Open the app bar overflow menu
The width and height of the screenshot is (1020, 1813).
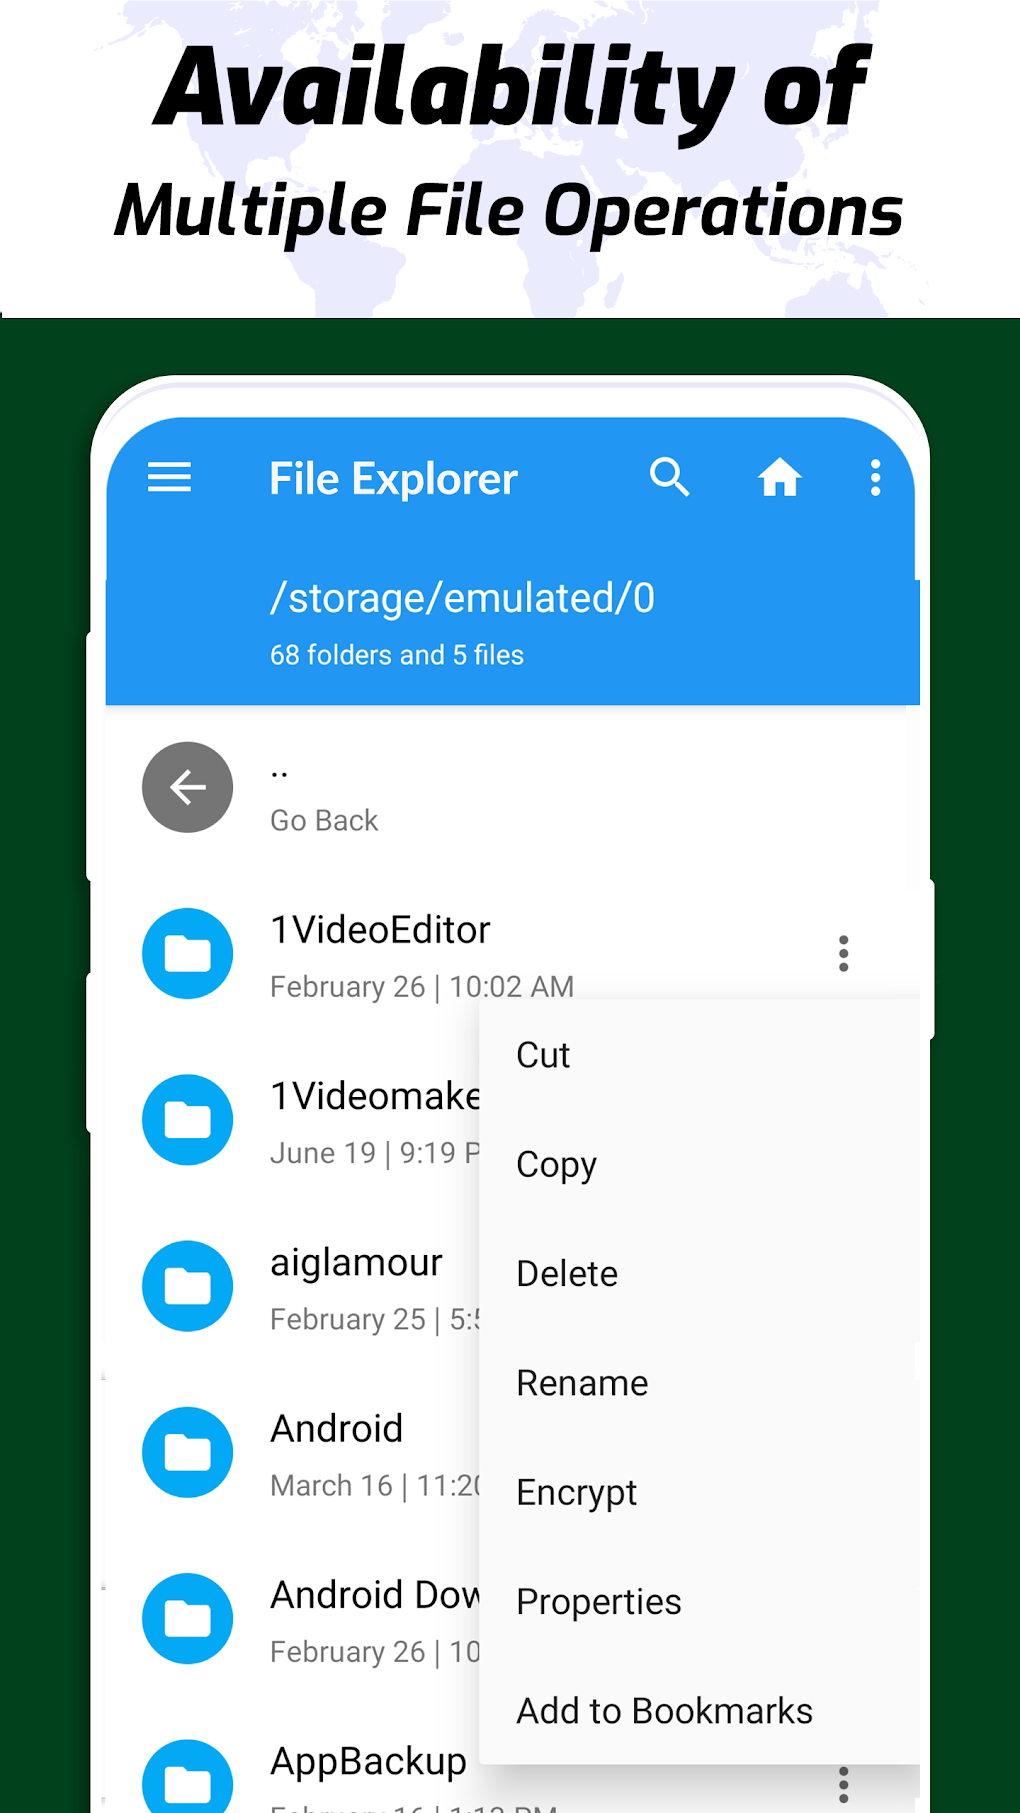tap(875, 478)
